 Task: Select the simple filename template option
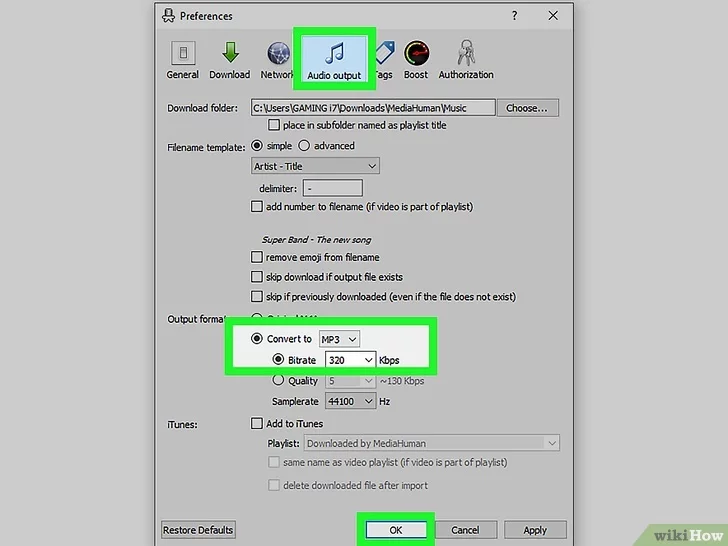point(256,146)
